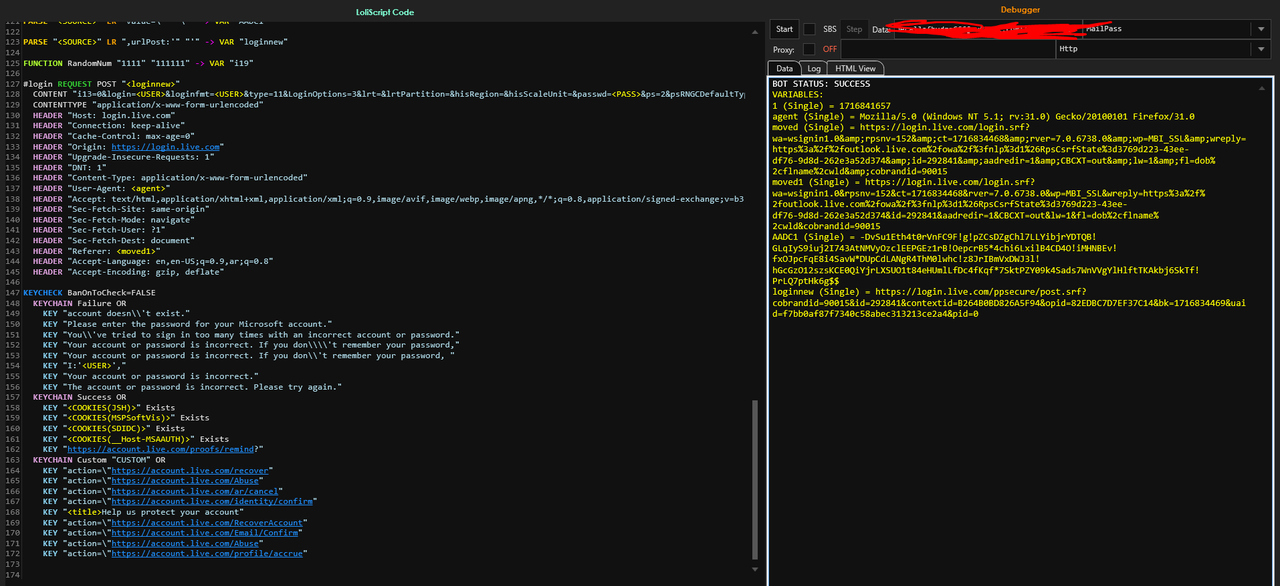
Task: Click the account.live.com/identity/confirm link
Action: (x=212, y=501)
